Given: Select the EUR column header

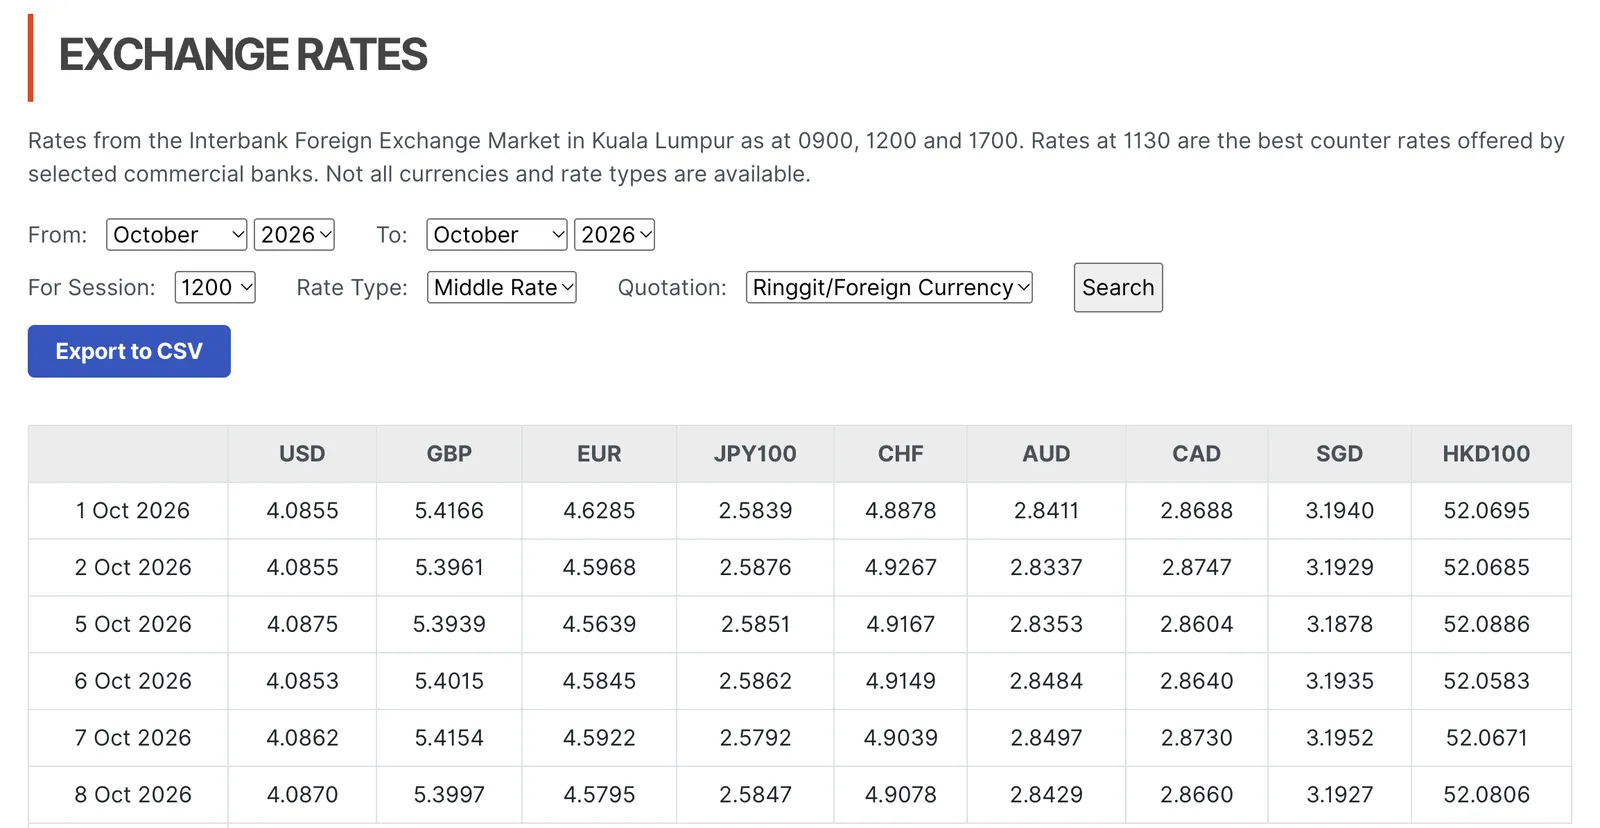Looking at the screenshot, I should point(599,454).
